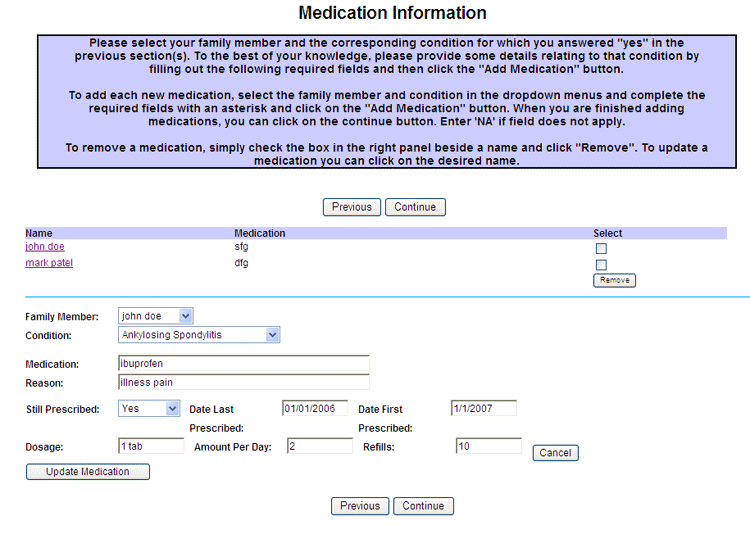The image size is (750, 548).
Task: Click the top Previous button
Action: pyautogui.click(x=351, y=207)
